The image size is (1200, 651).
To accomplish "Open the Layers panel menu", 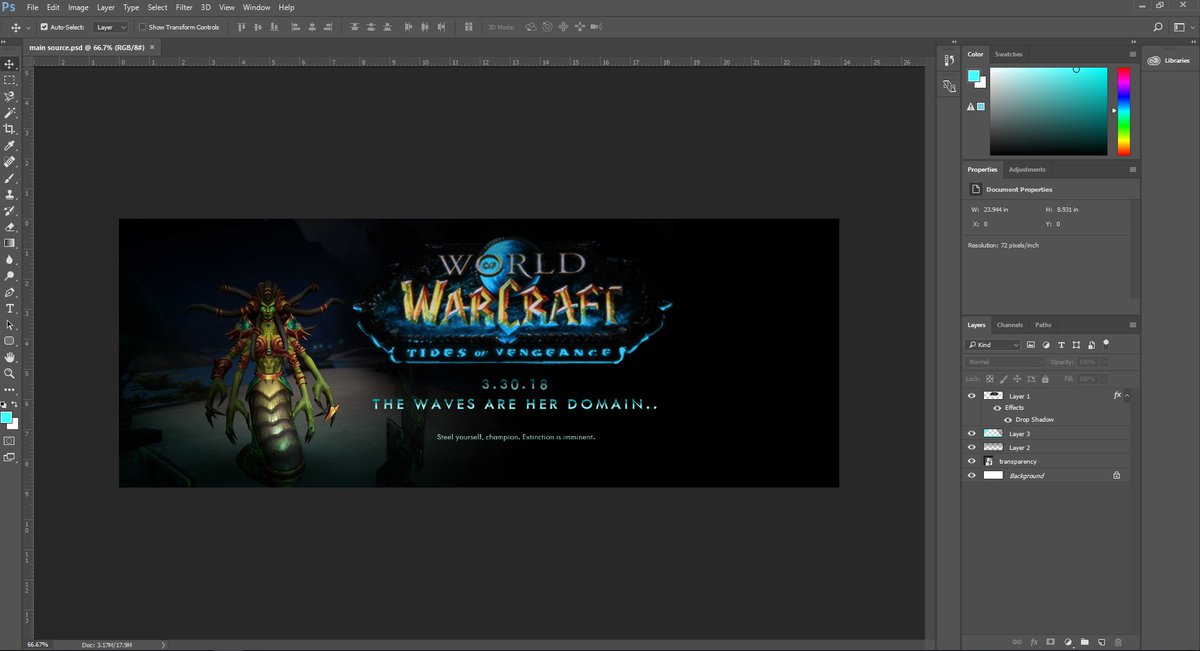I will [1132, 325].
